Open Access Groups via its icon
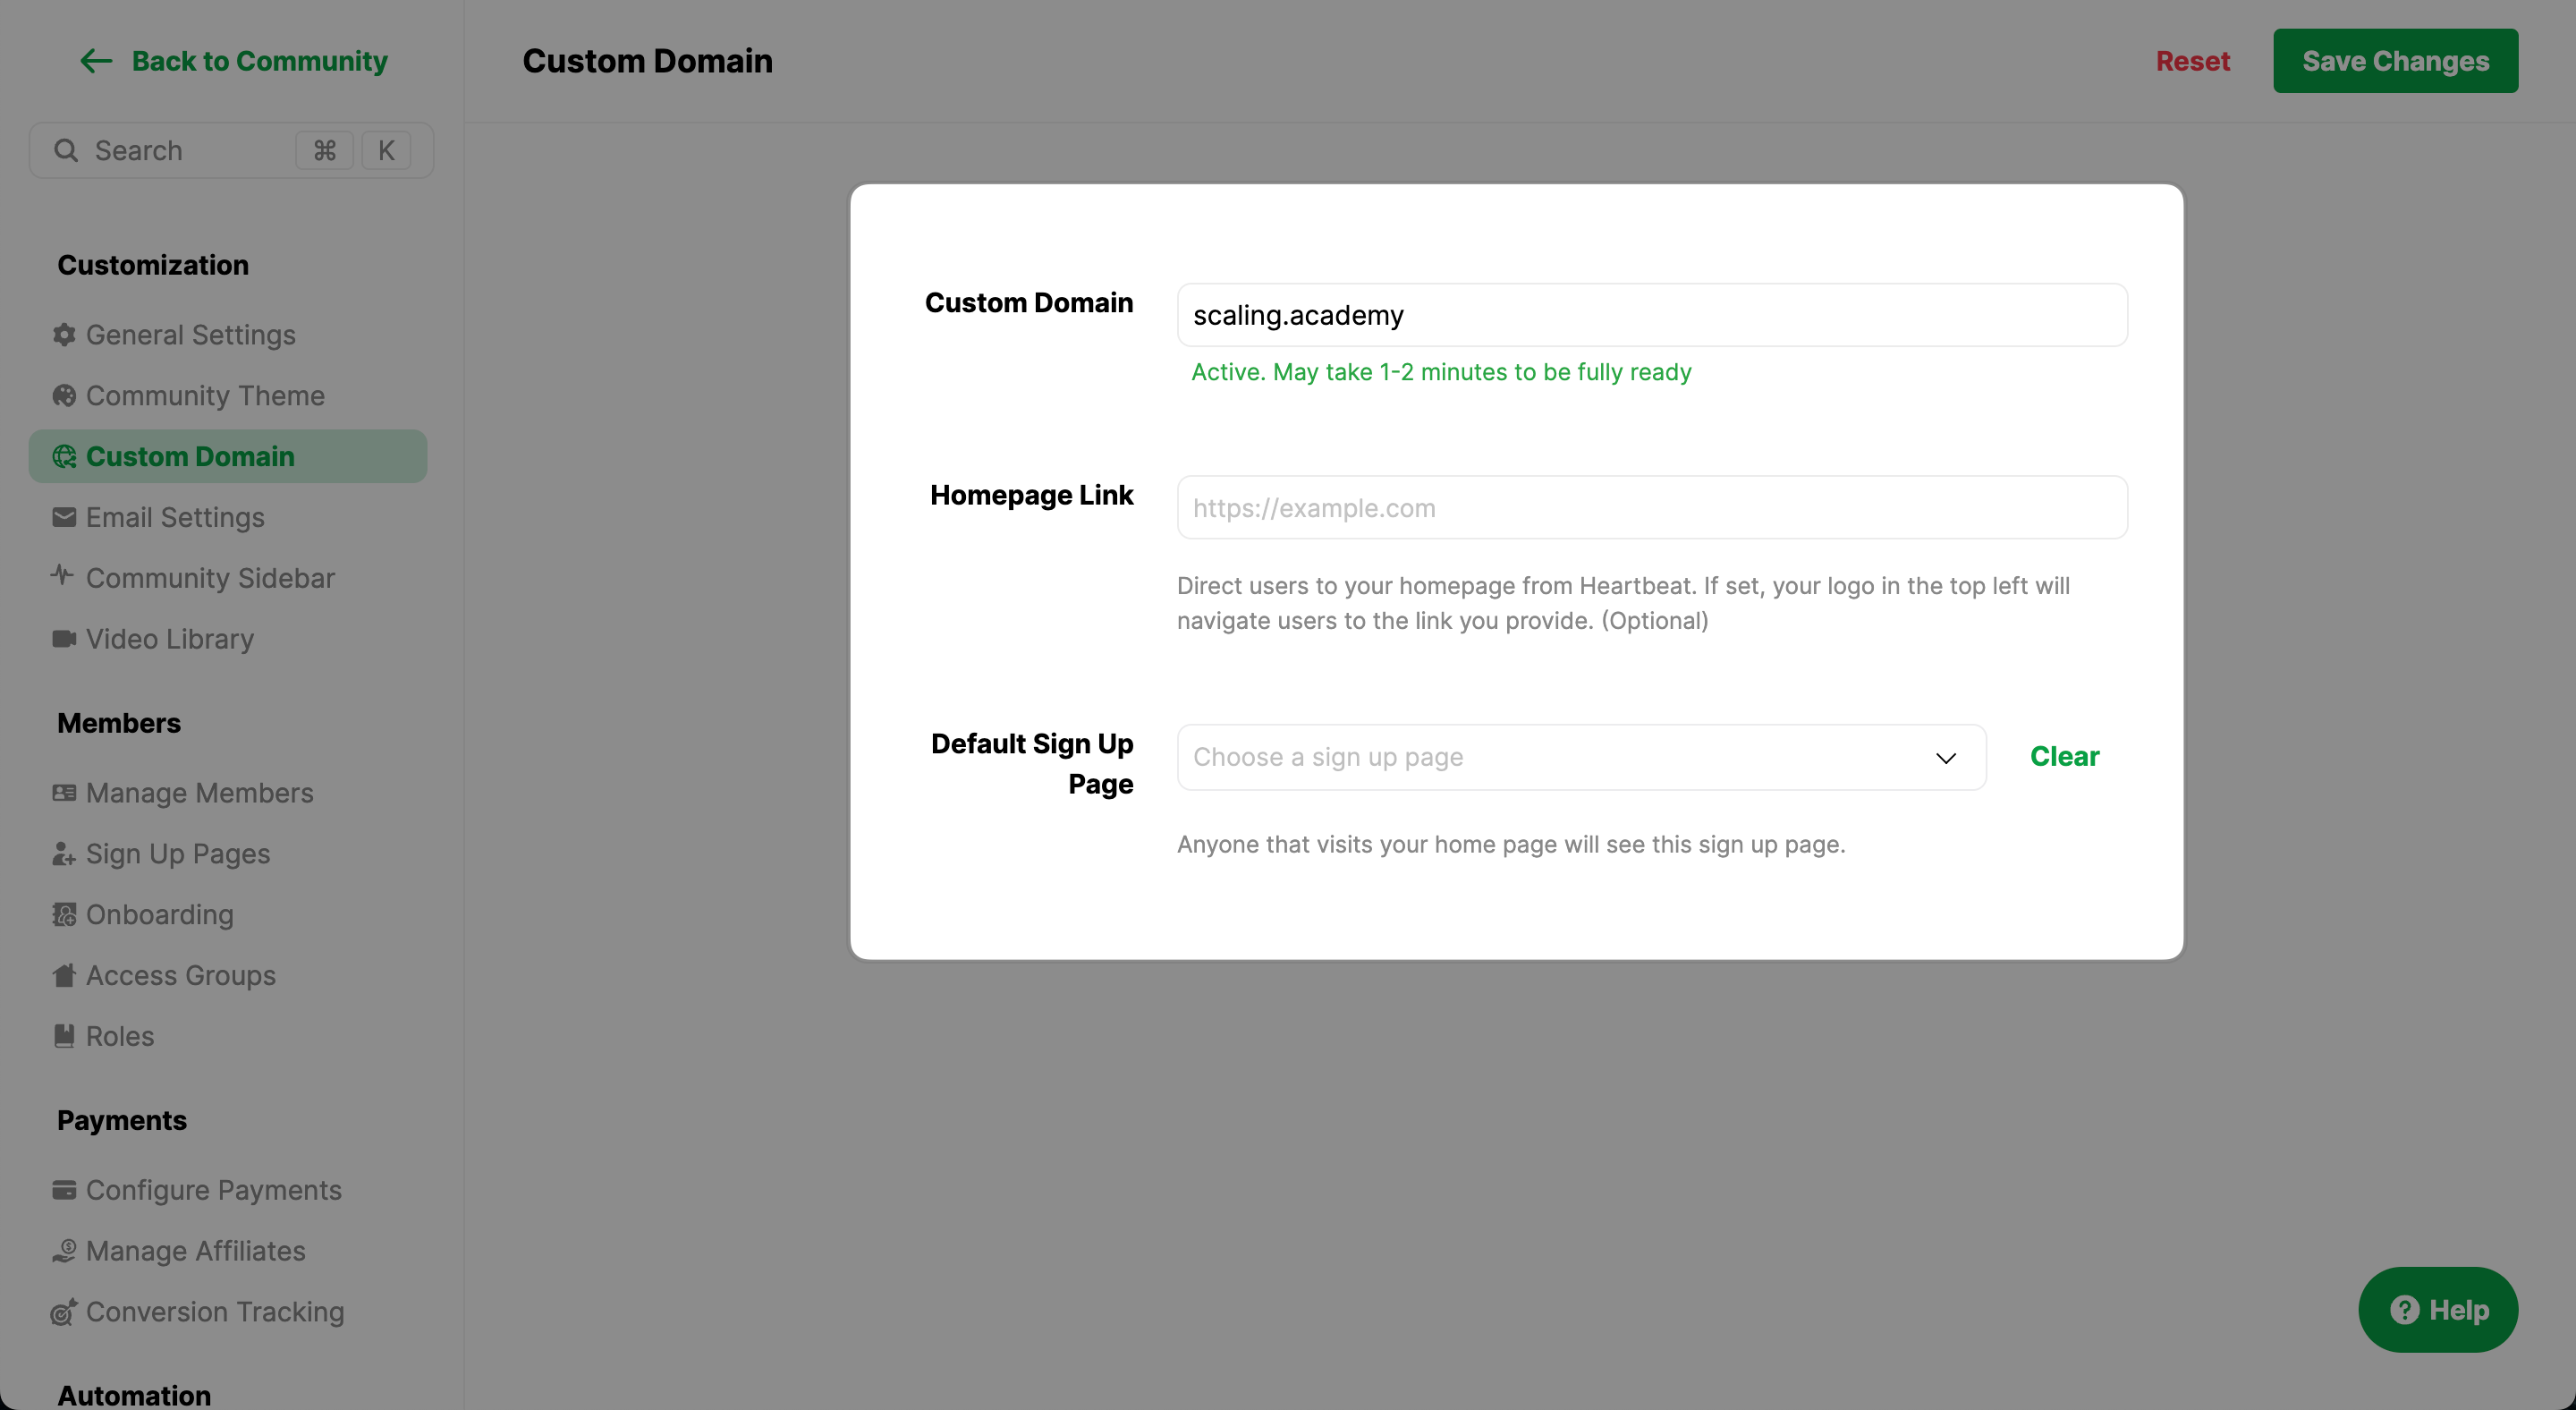2576x1410 pixels. tap(64, 975)
